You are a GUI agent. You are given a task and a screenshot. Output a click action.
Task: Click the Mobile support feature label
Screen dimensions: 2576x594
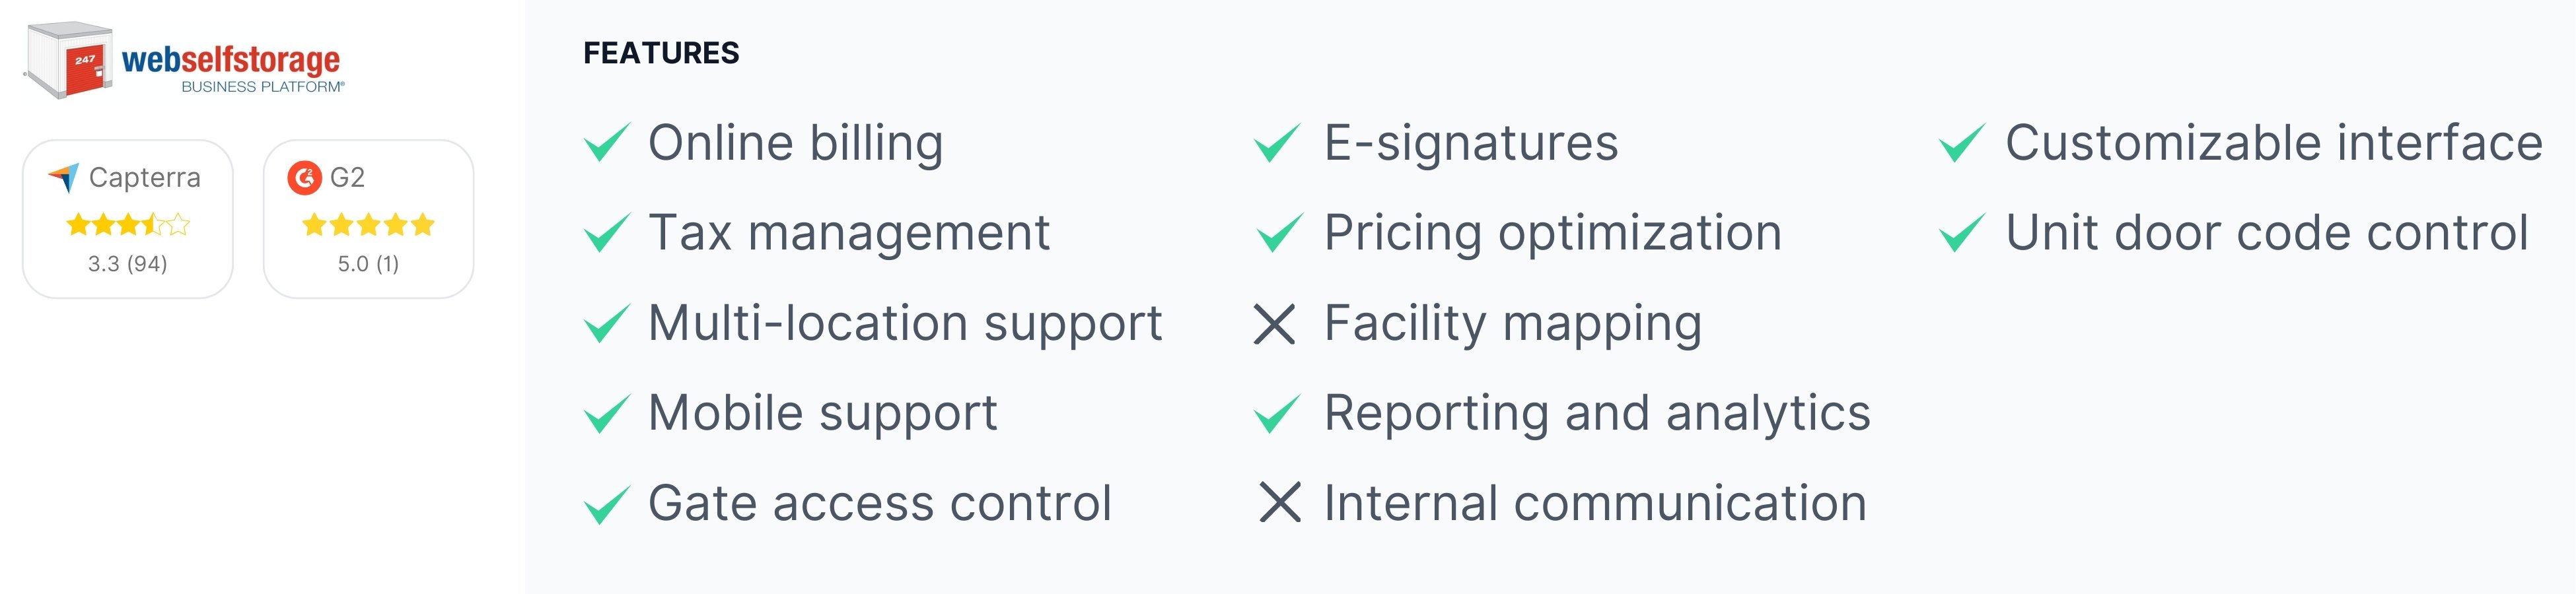(x=822, y=414)
